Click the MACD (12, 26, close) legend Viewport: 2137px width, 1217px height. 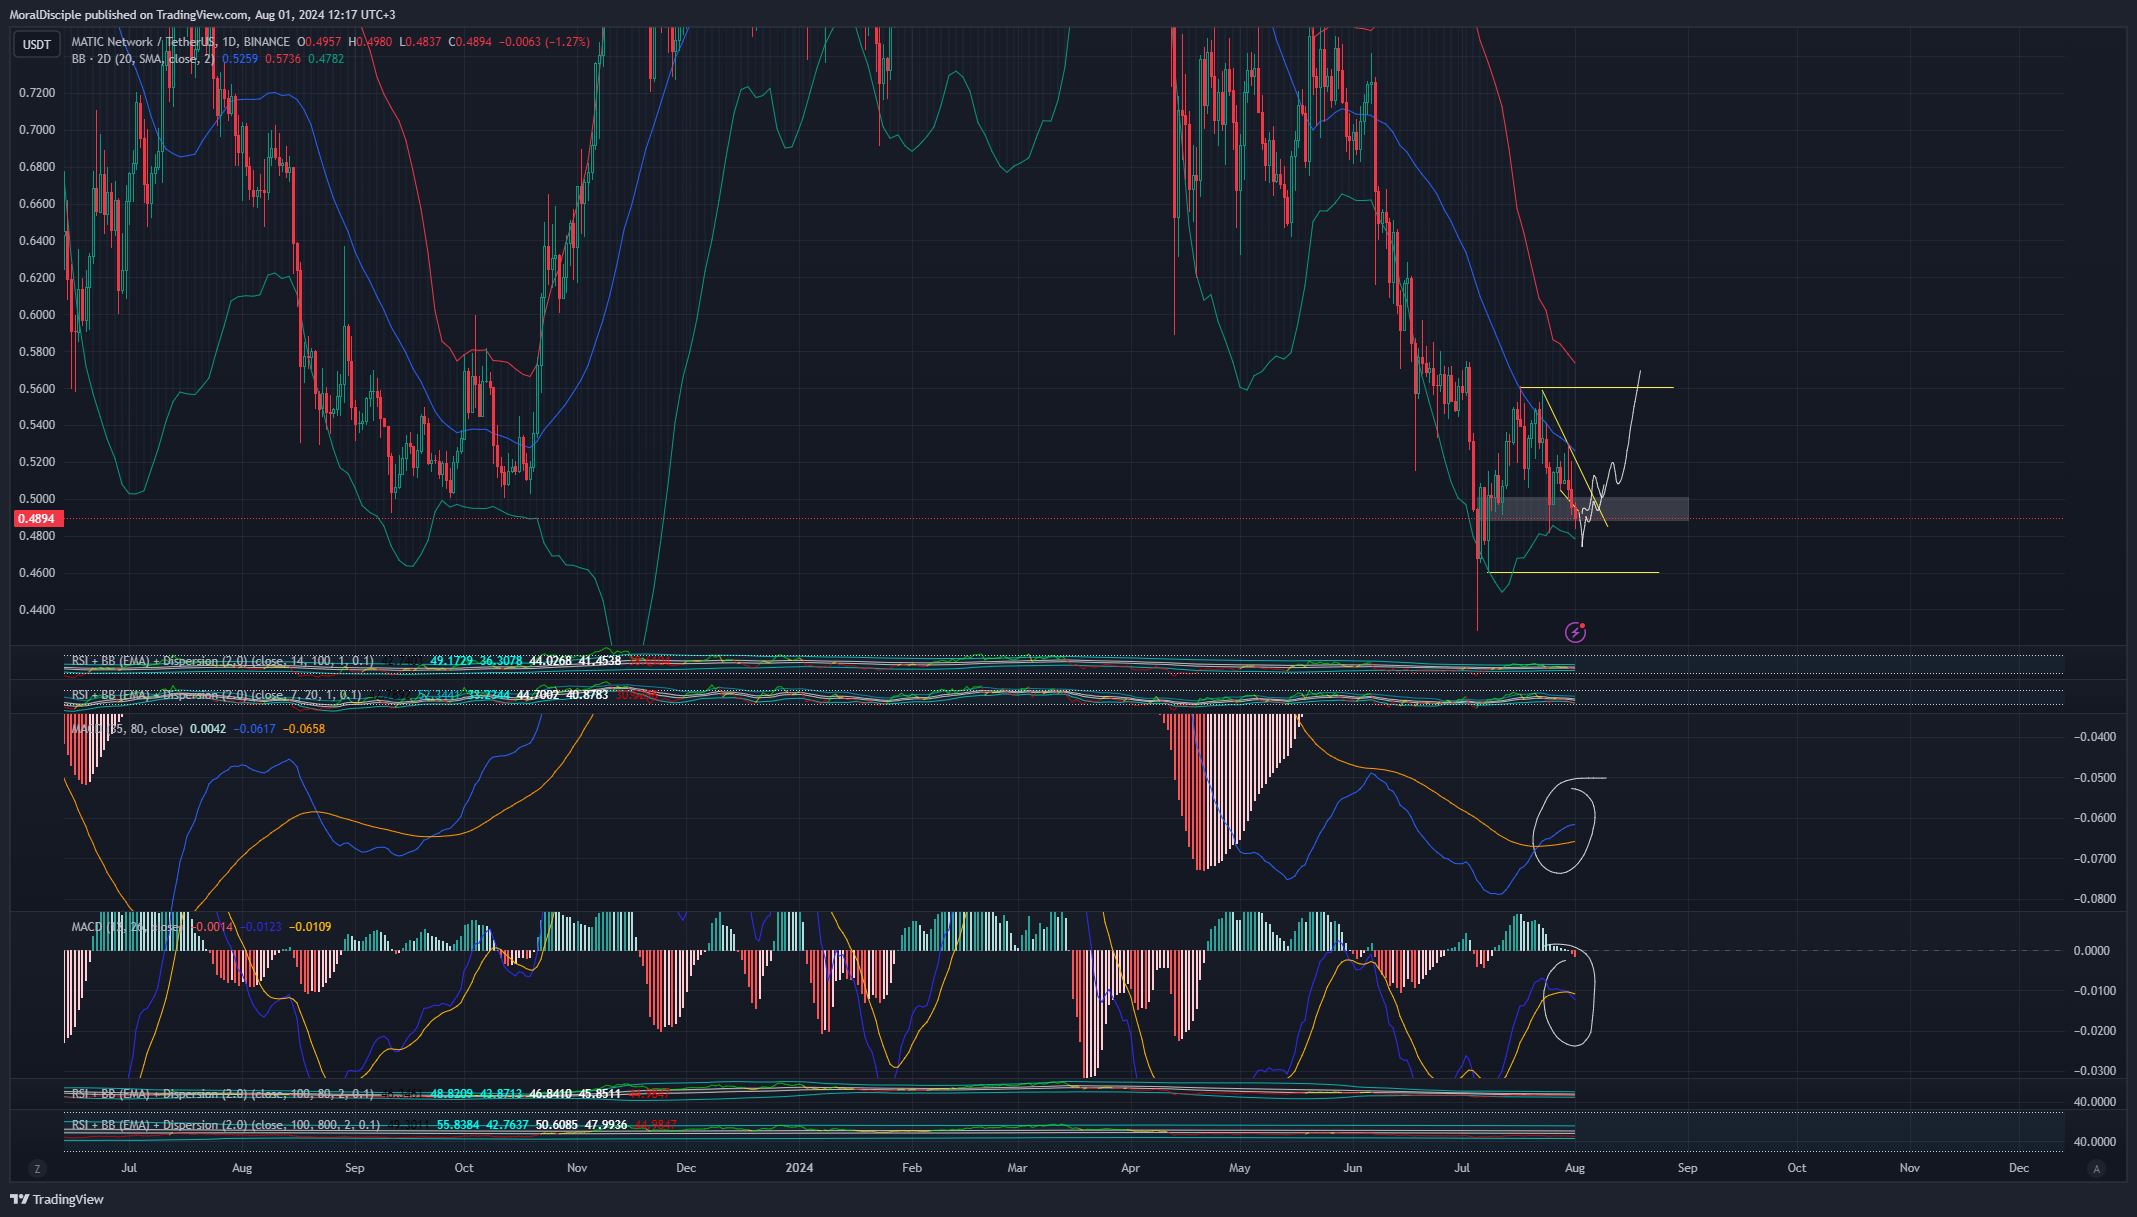(x=127, y=927)
